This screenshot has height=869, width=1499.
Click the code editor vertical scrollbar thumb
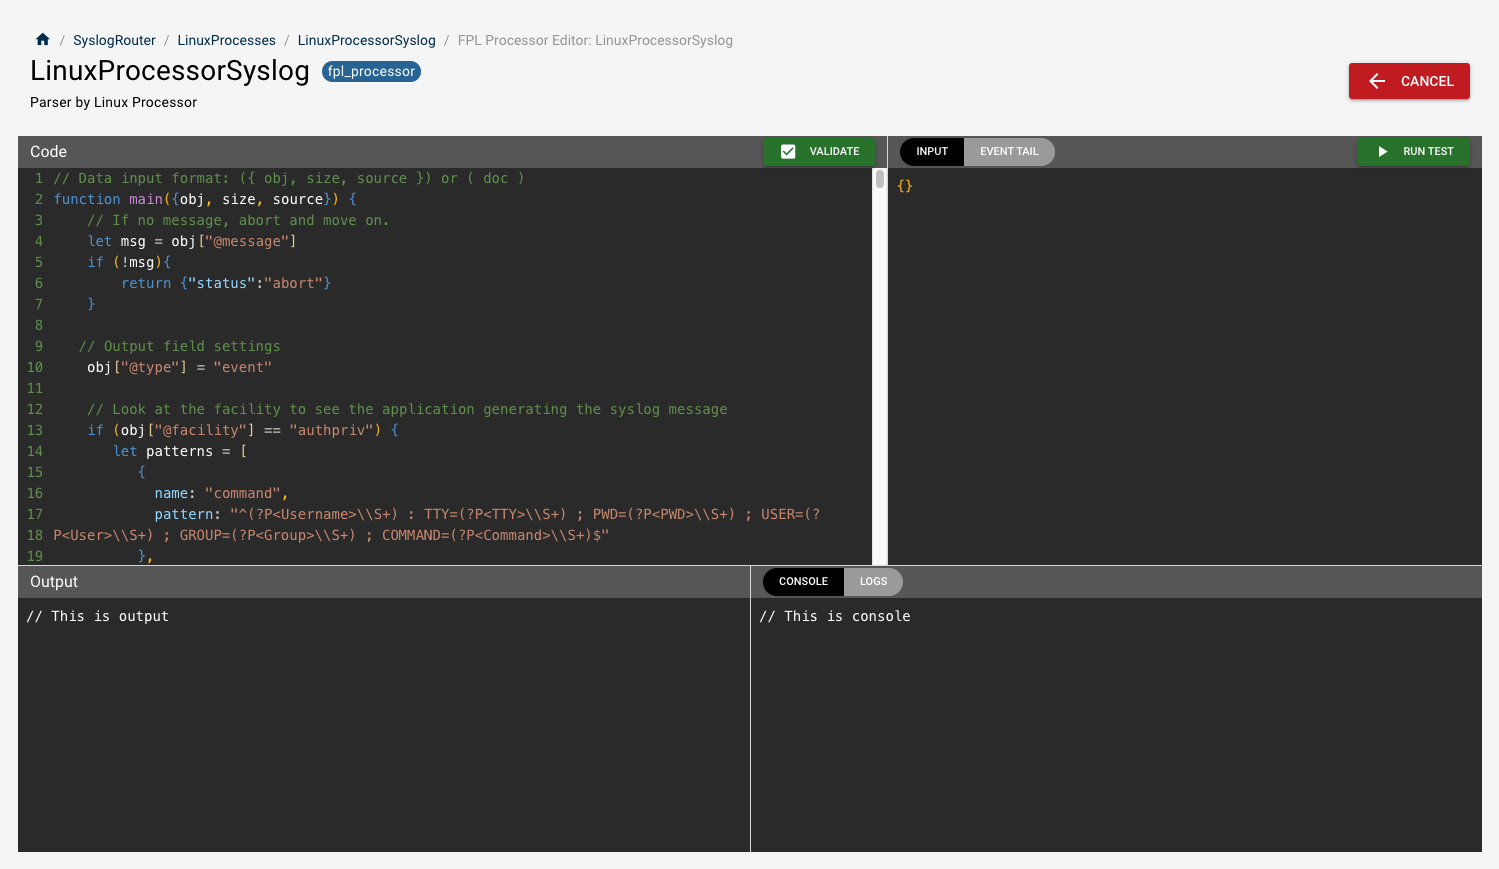point(880,179)
